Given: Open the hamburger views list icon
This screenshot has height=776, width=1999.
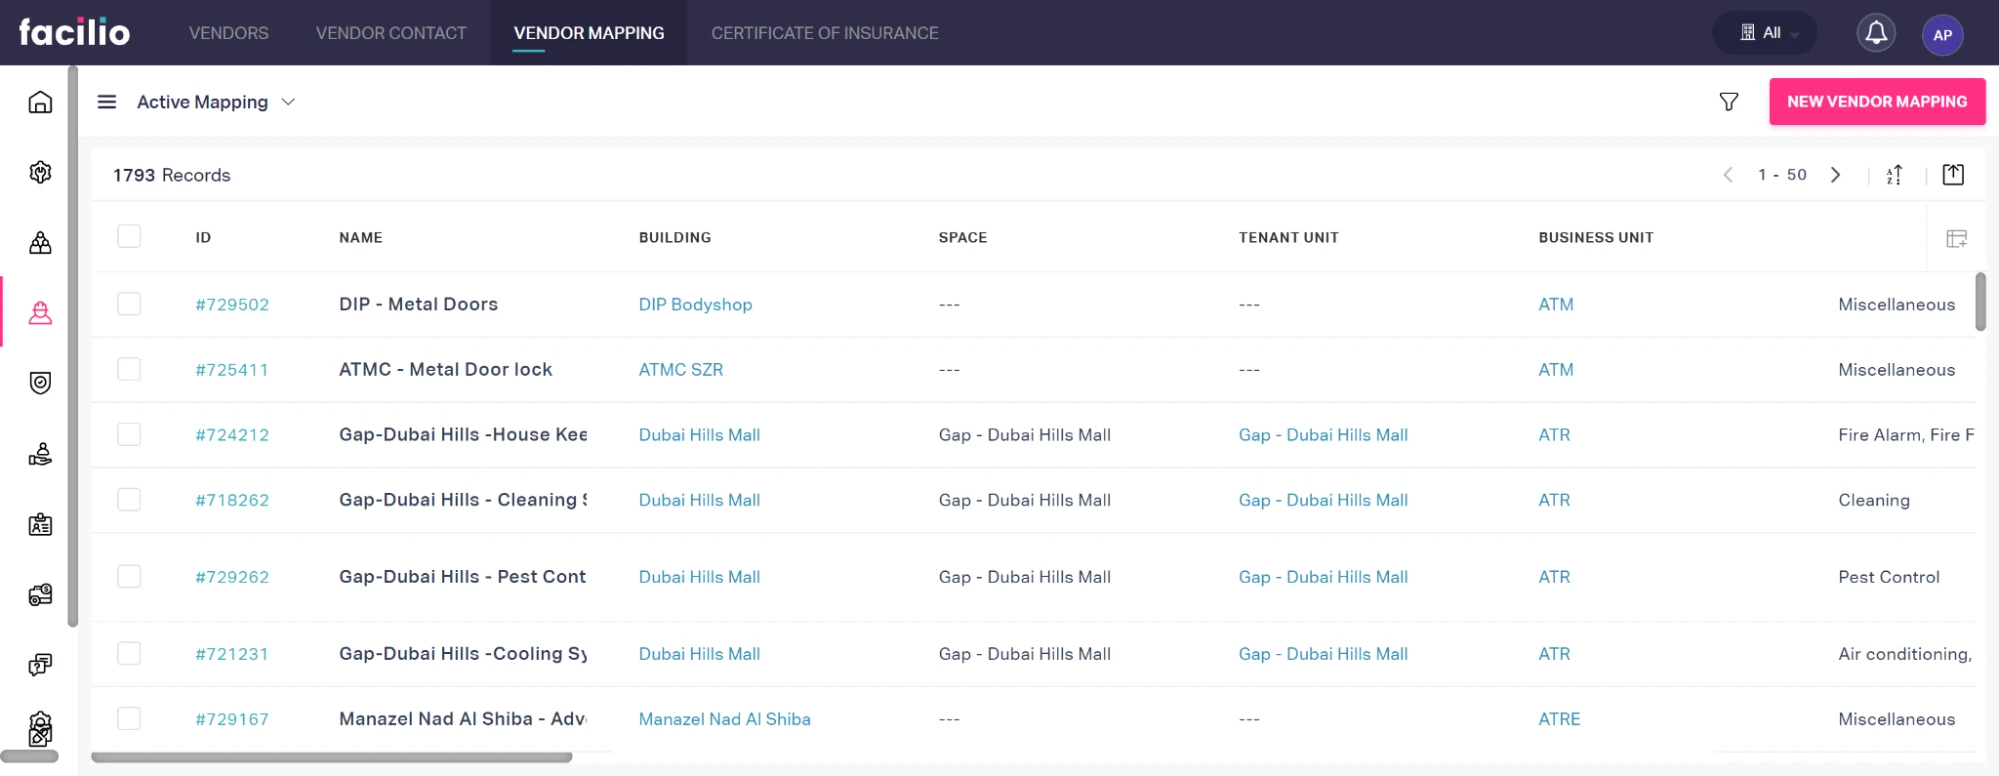Looking at the screenshot, I should tap(107, 102).
